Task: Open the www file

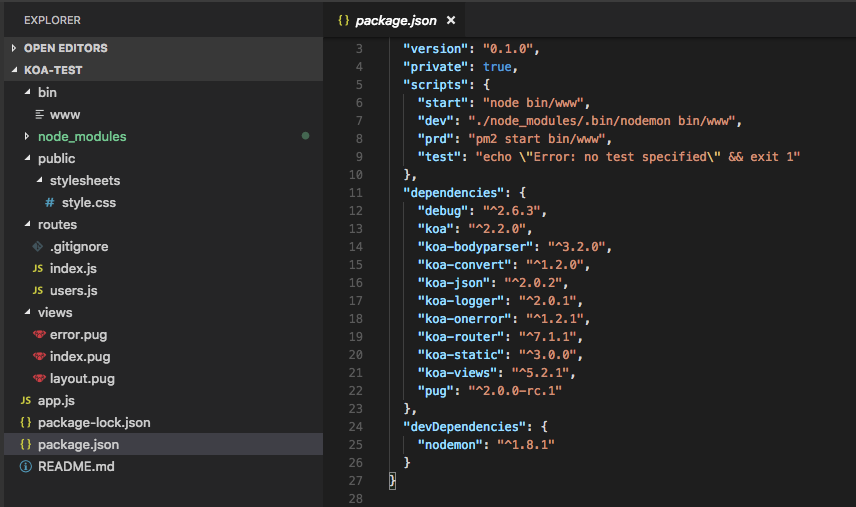Action: pyautogui.click(x=65, y=115)
